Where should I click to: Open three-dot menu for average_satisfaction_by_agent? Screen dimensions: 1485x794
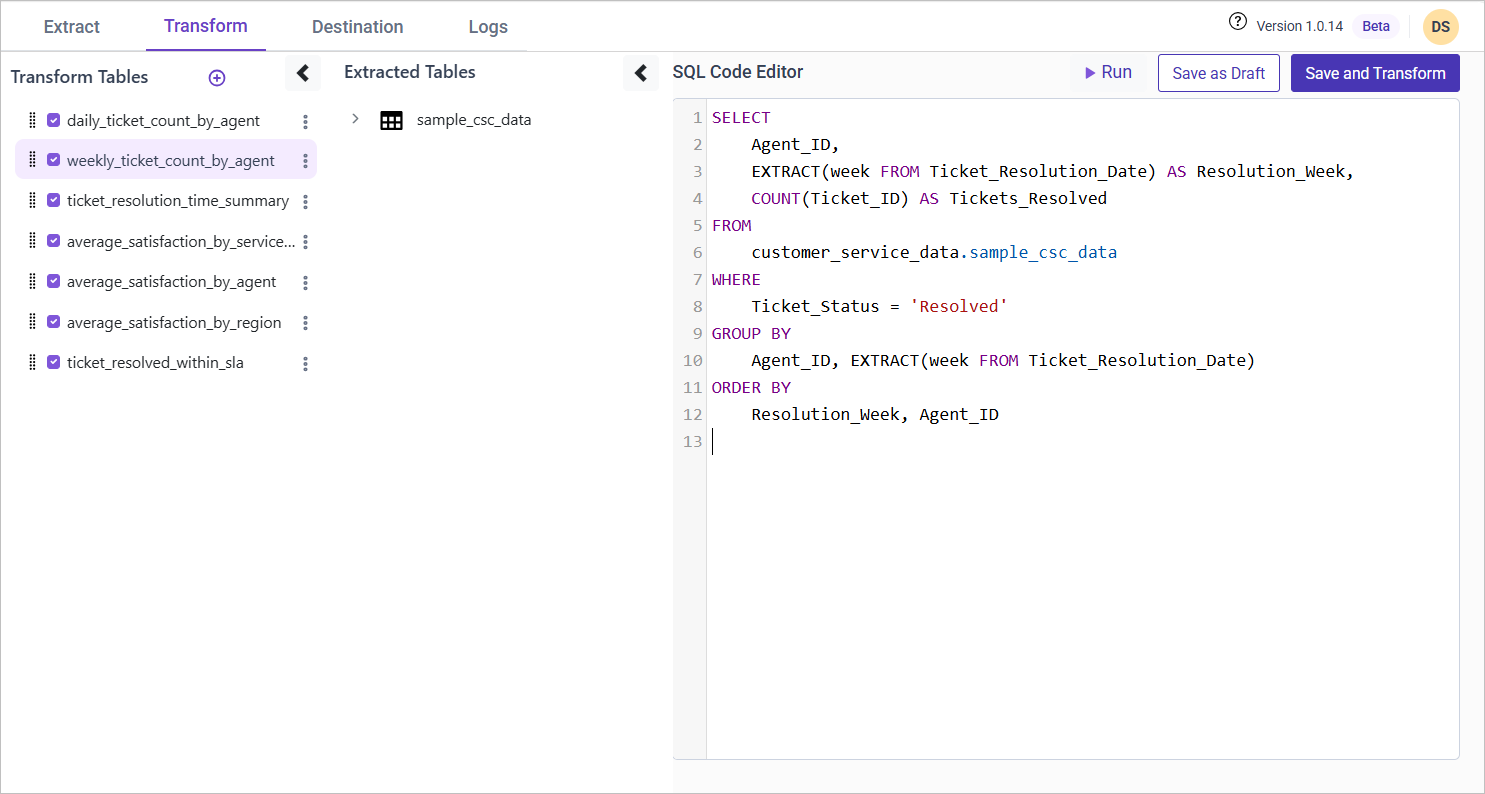click(305, 283)
